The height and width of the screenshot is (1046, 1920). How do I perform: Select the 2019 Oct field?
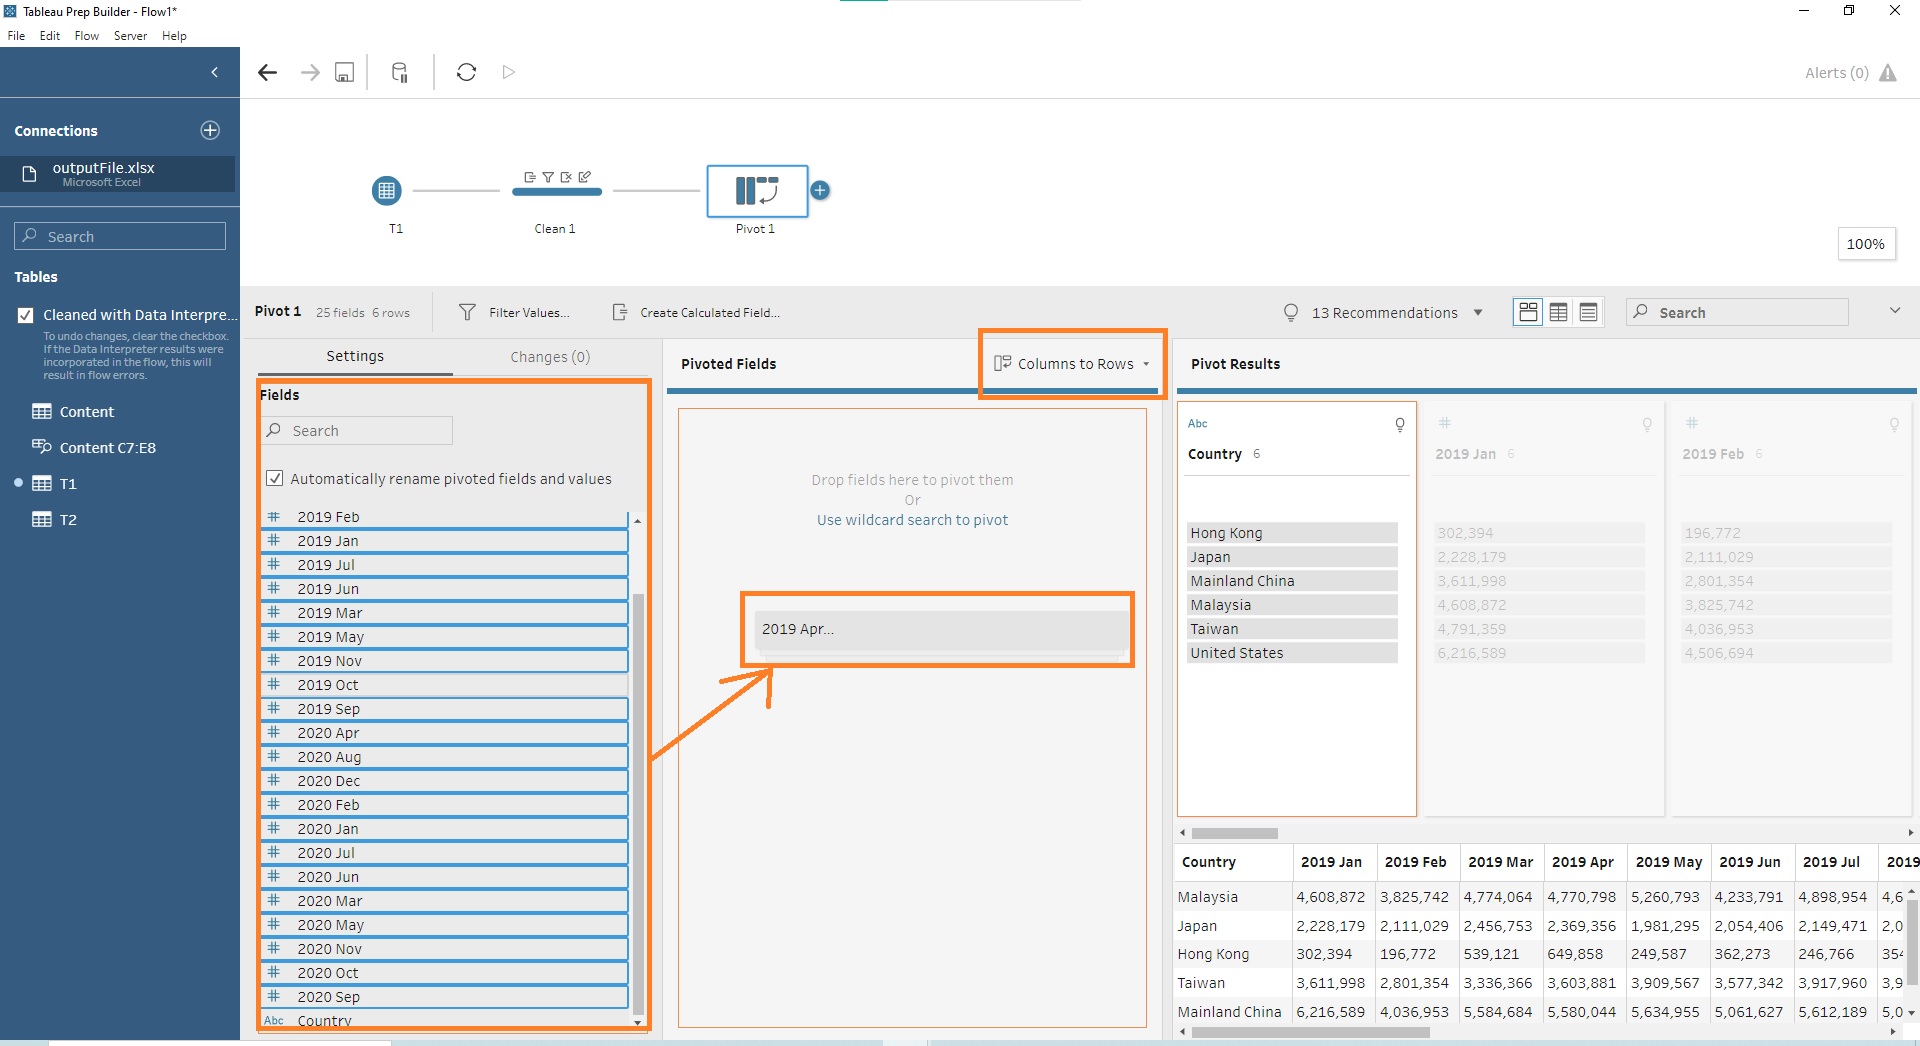point(444,685)
